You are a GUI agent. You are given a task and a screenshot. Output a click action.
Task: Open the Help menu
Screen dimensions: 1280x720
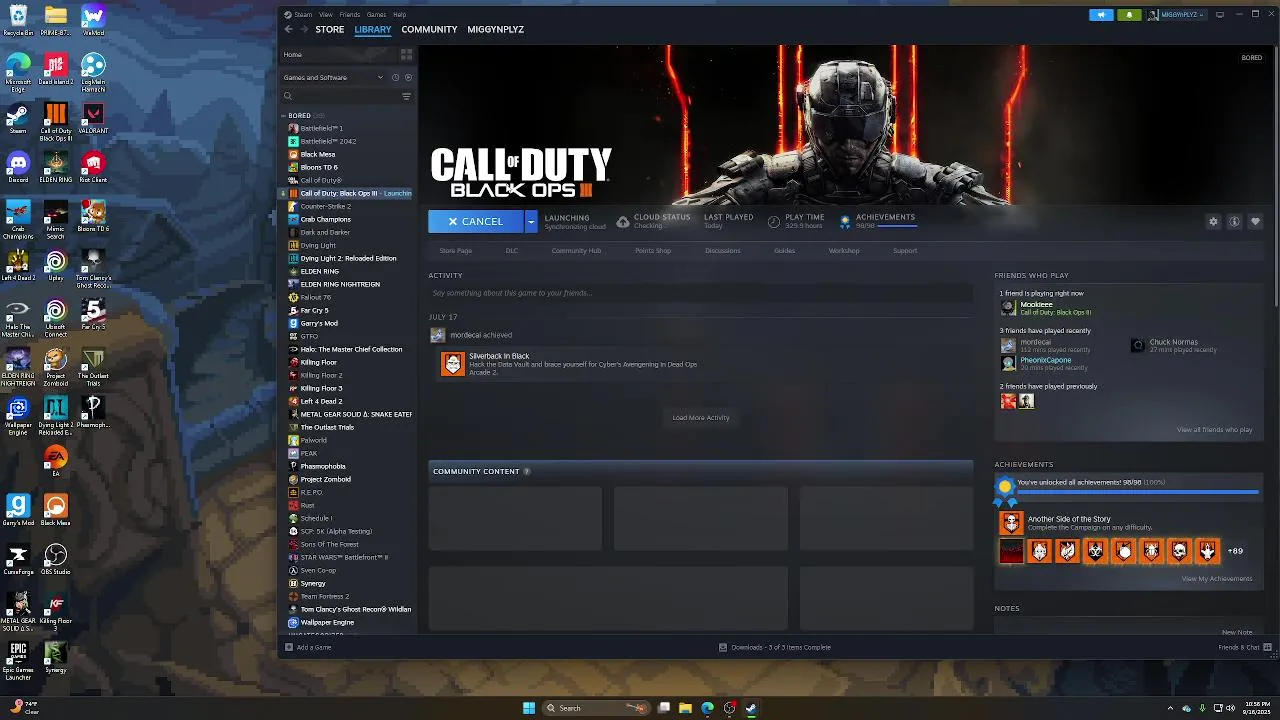coord(399,15)
